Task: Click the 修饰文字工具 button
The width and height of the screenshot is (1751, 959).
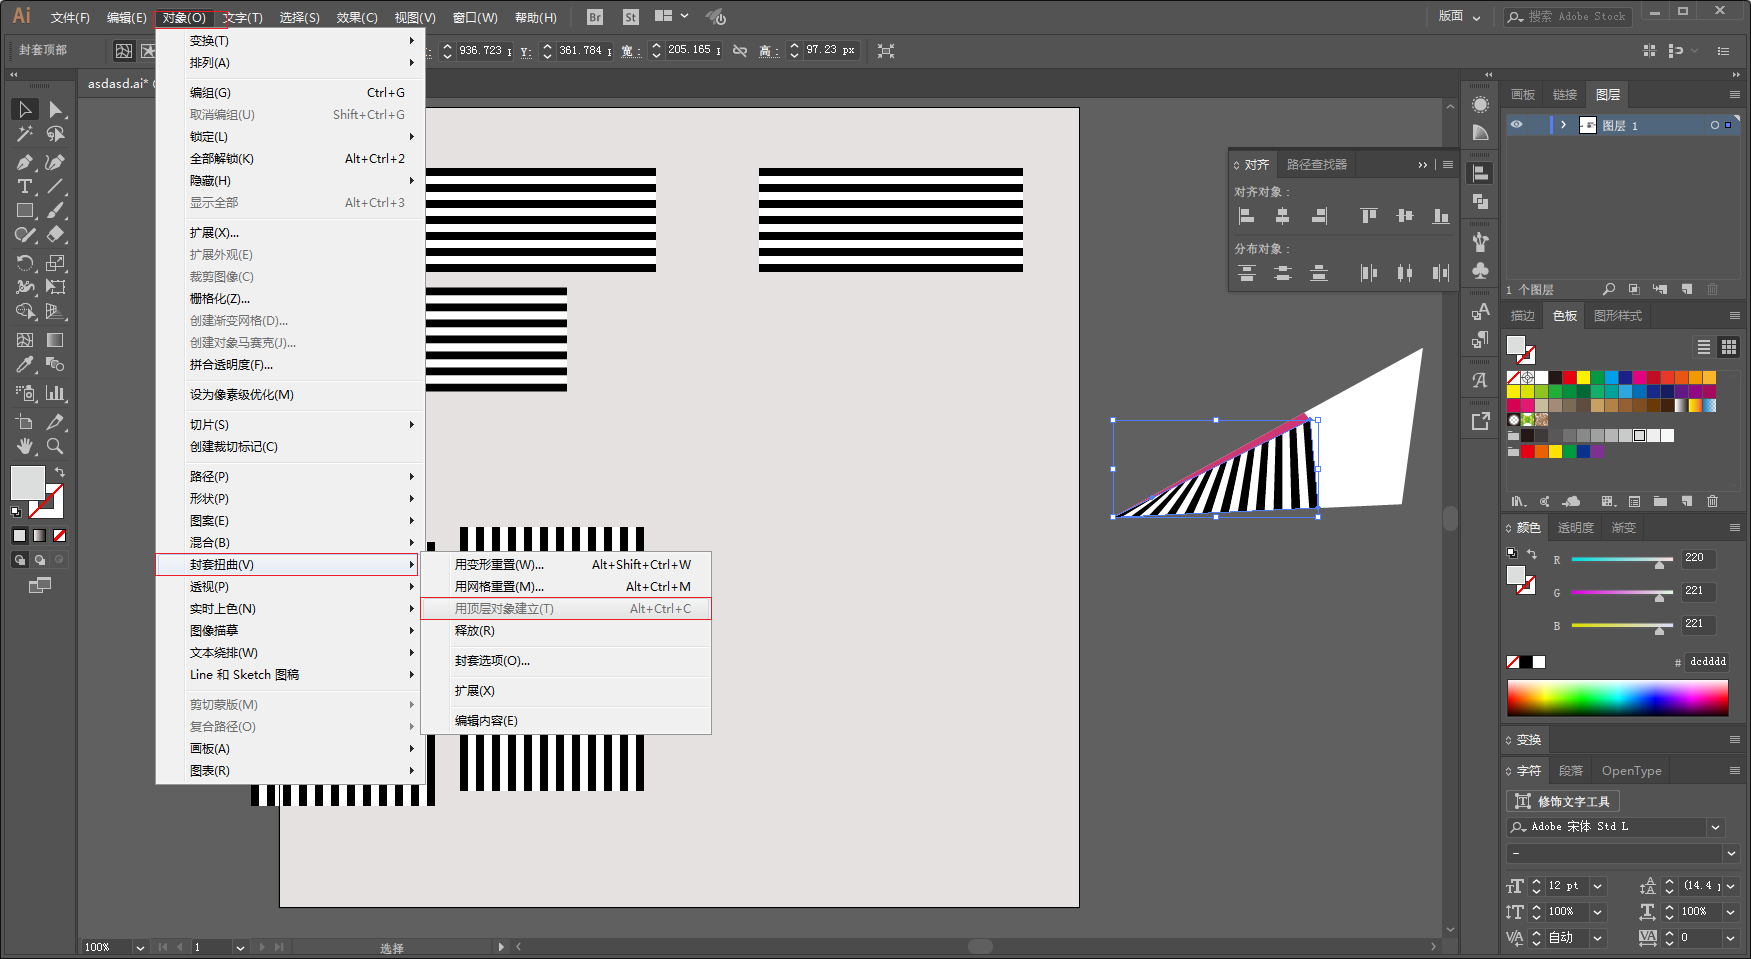Action: pos(1563,801)
